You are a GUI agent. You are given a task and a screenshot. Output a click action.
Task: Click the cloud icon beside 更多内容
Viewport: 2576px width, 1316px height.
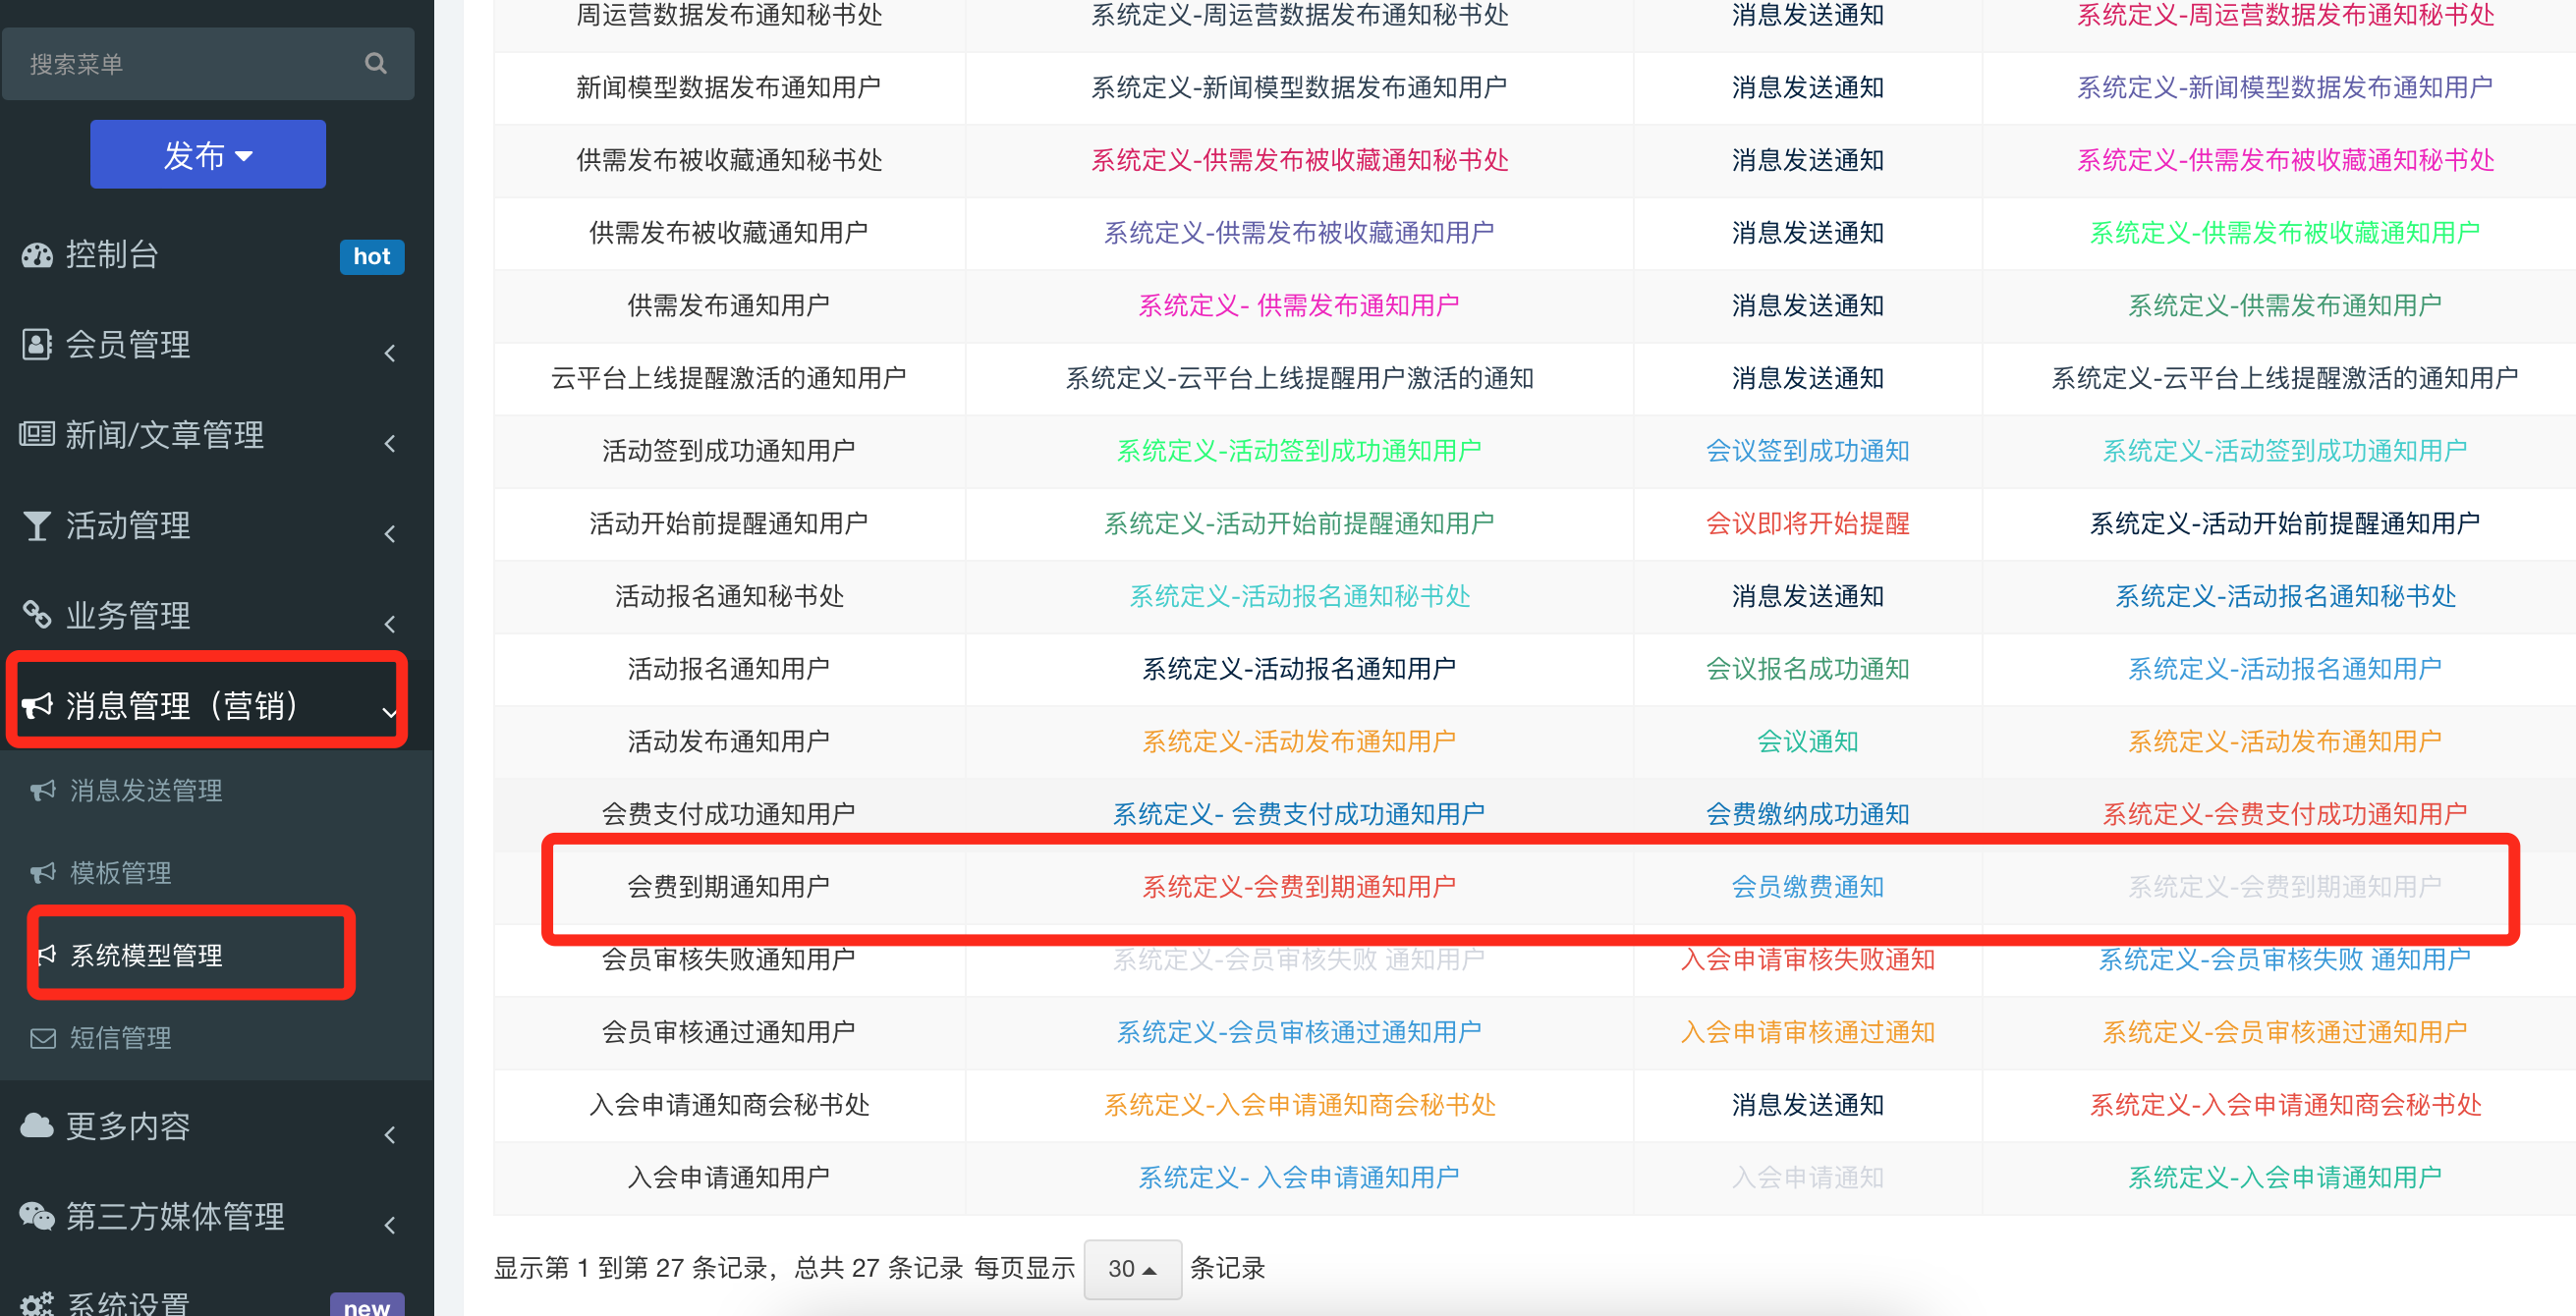coord(37,1126)
